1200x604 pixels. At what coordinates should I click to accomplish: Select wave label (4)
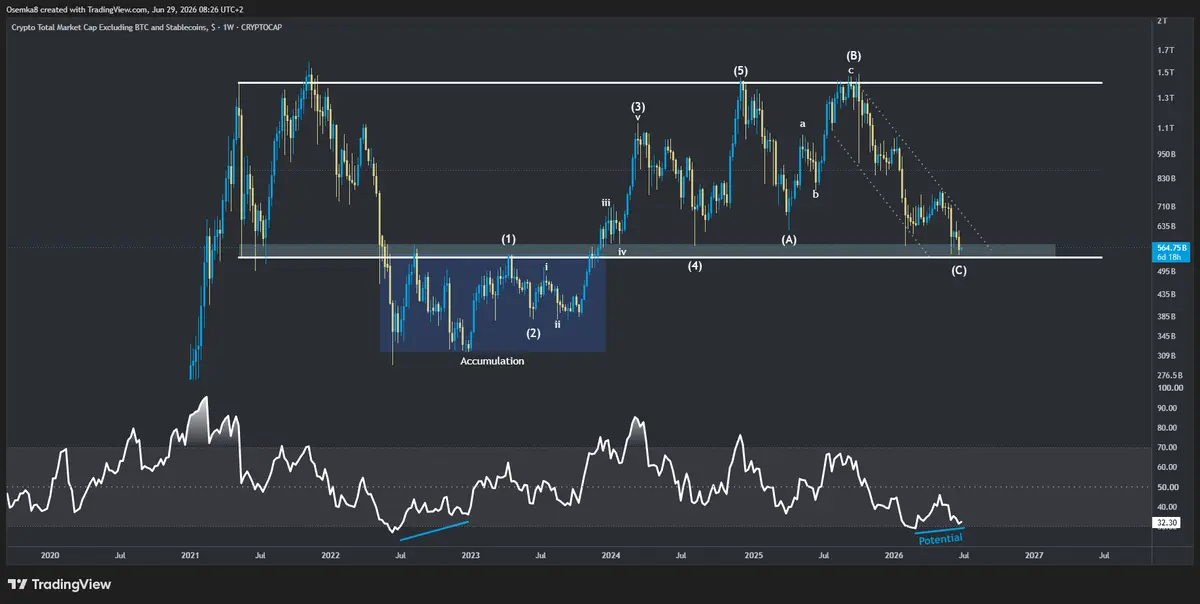[x=695, y=266]
